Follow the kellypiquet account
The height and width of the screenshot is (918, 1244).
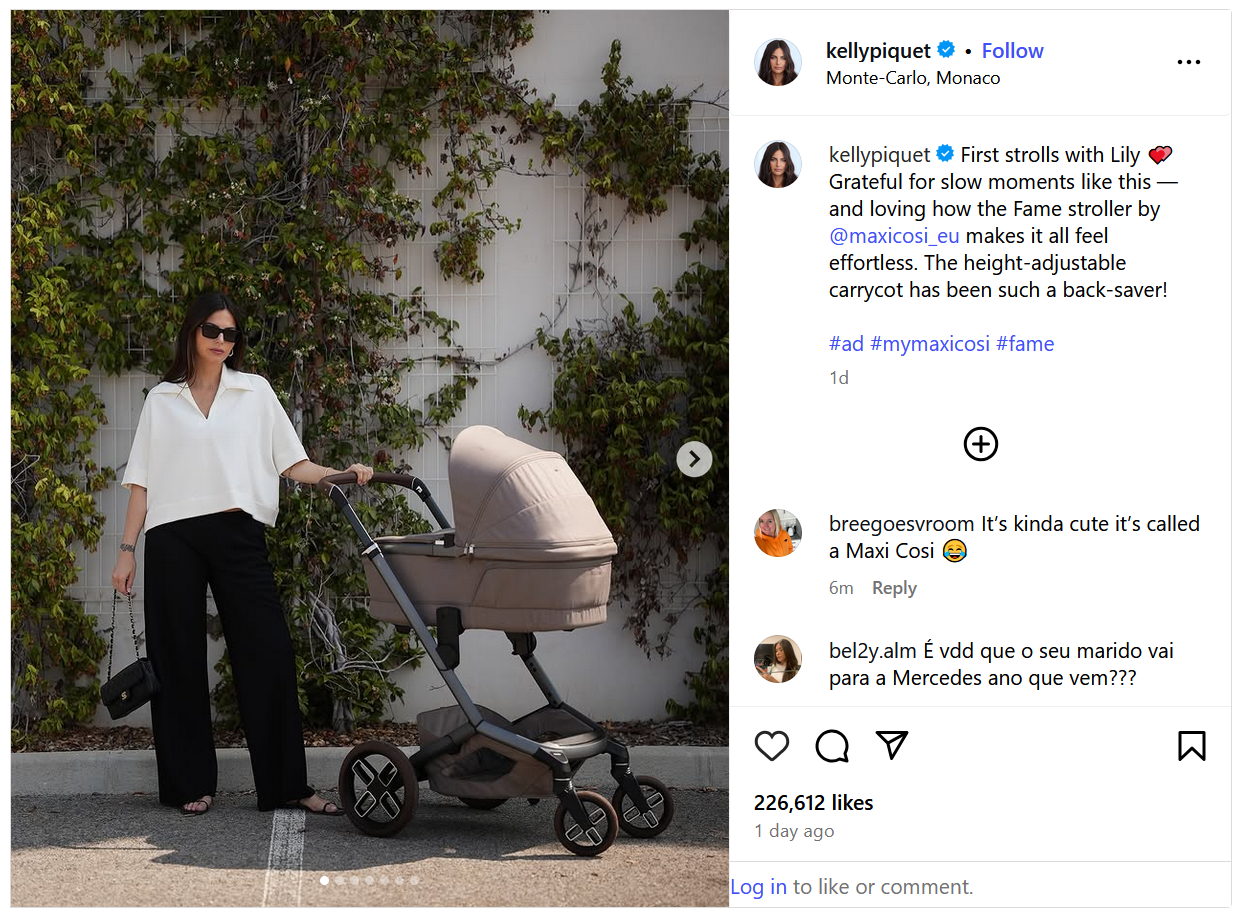[x=1012, y=51]
